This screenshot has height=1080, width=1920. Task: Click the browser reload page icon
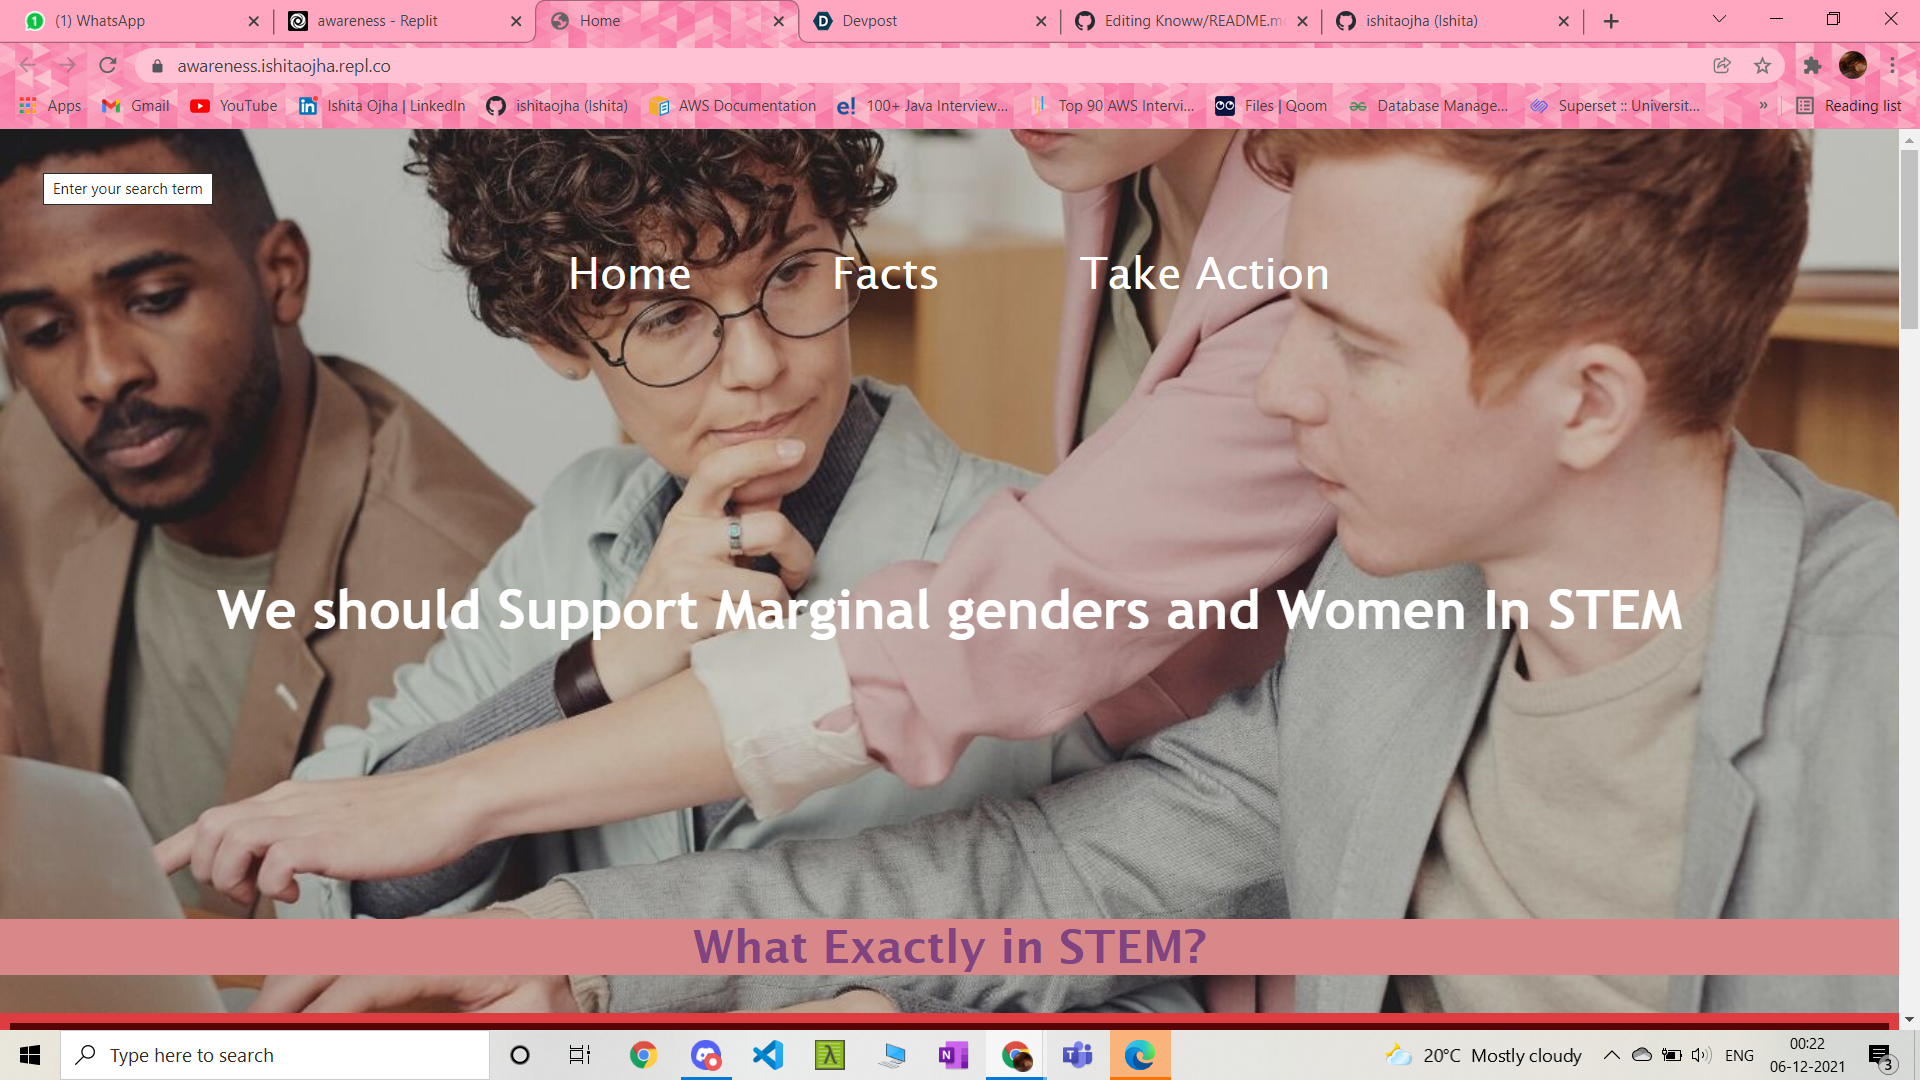coord(108,66)
